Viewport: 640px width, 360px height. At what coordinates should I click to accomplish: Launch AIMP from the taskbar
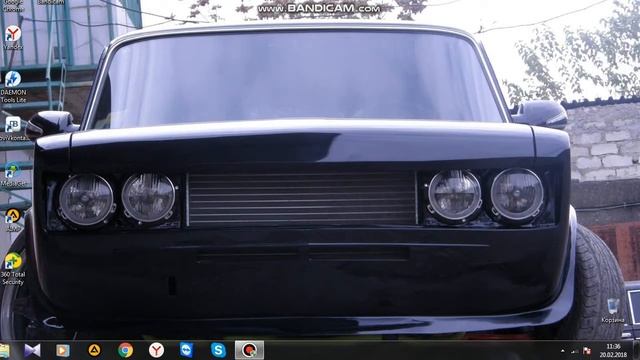[94, 350]
